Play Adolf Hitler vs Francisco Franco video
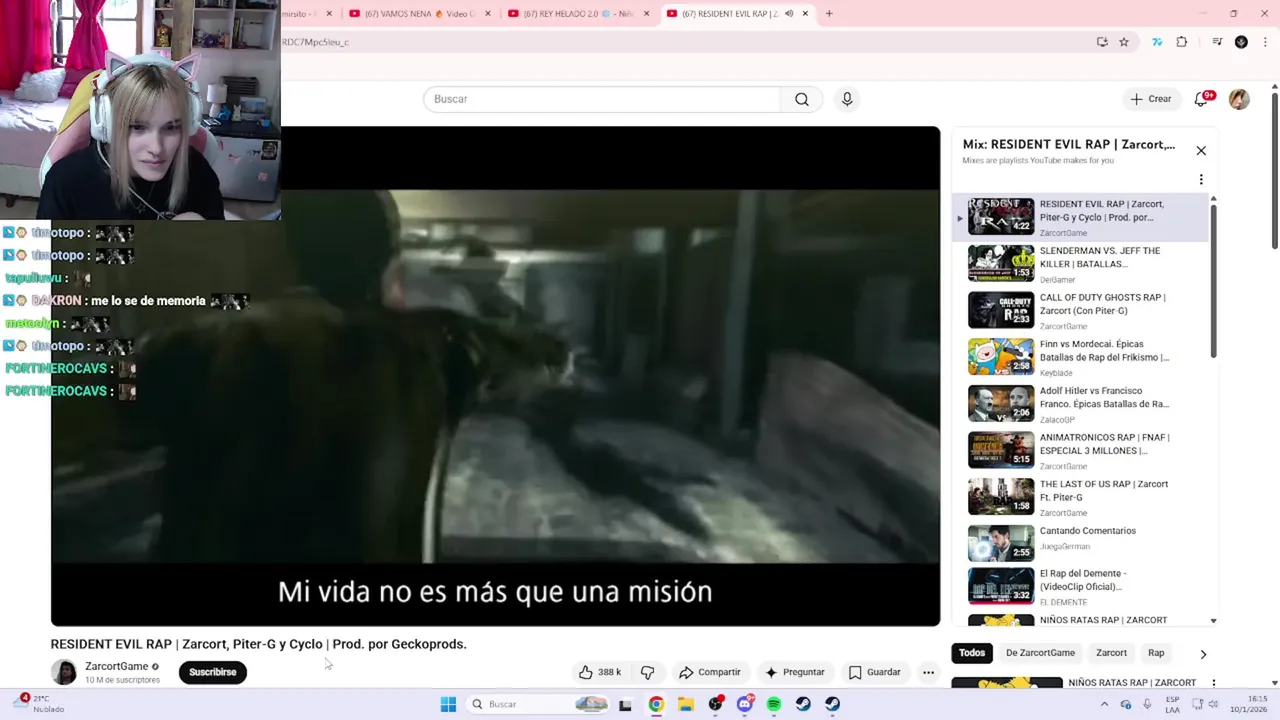 point(1080,404)
